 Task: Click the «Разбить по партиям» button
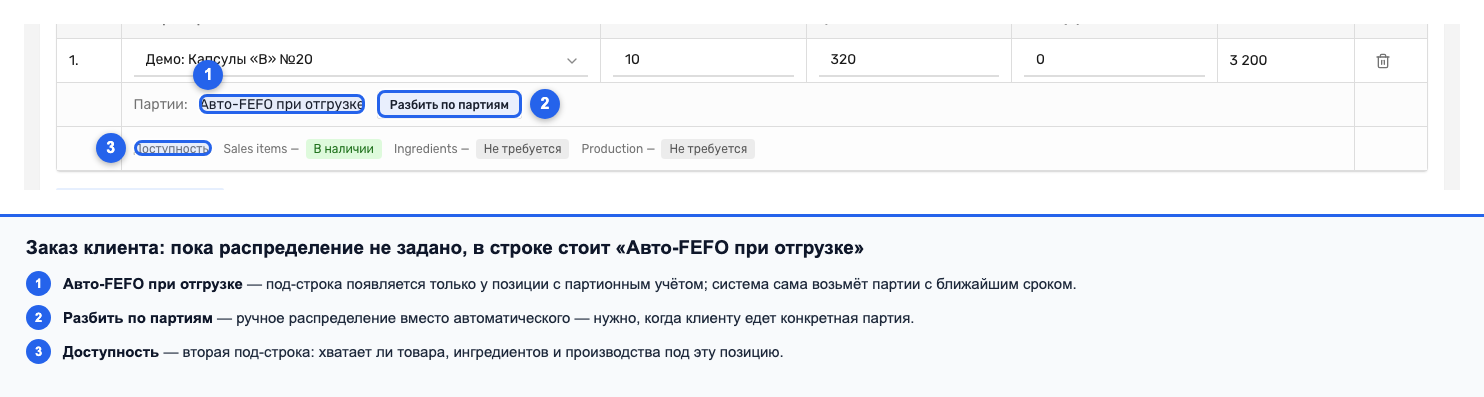coord(449,104)
